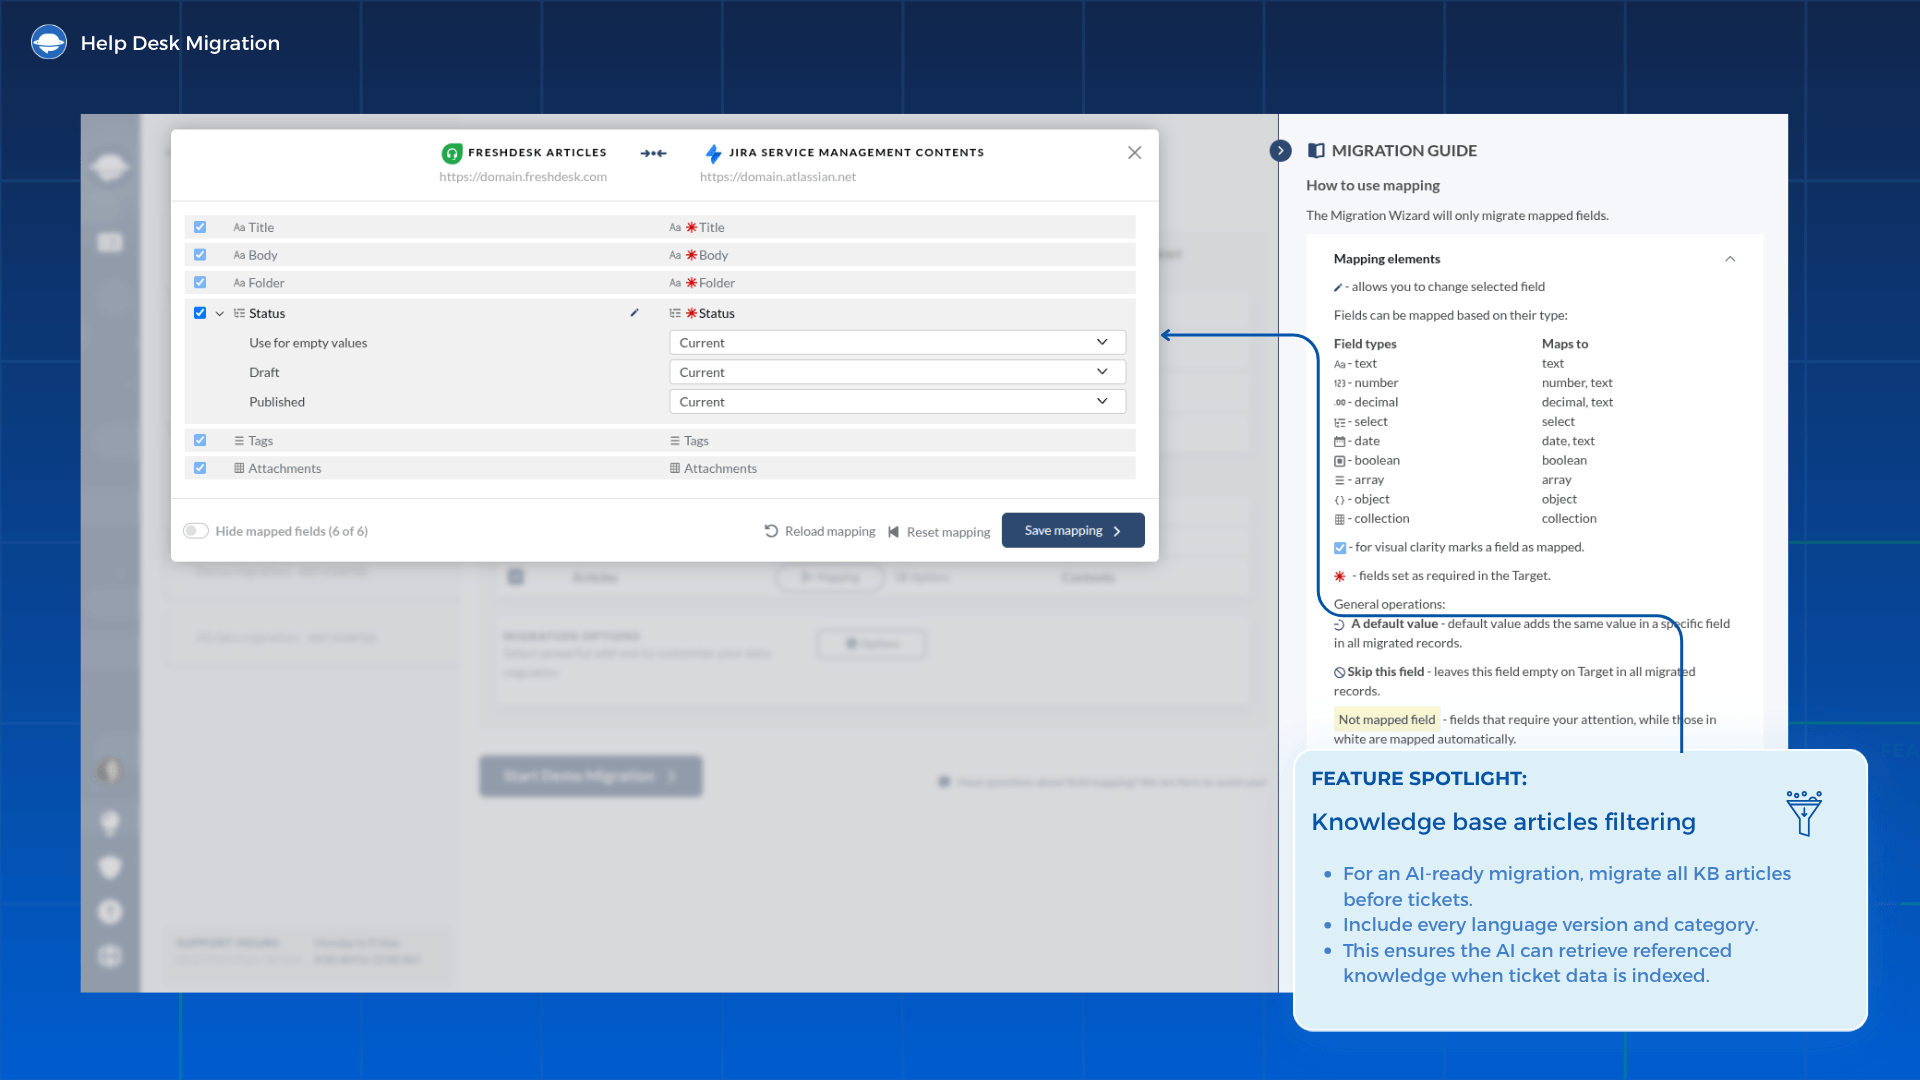This screenshot has height=1080, width=1920.
Task: Click the Save mapping button
Action: coord(1073,530)
